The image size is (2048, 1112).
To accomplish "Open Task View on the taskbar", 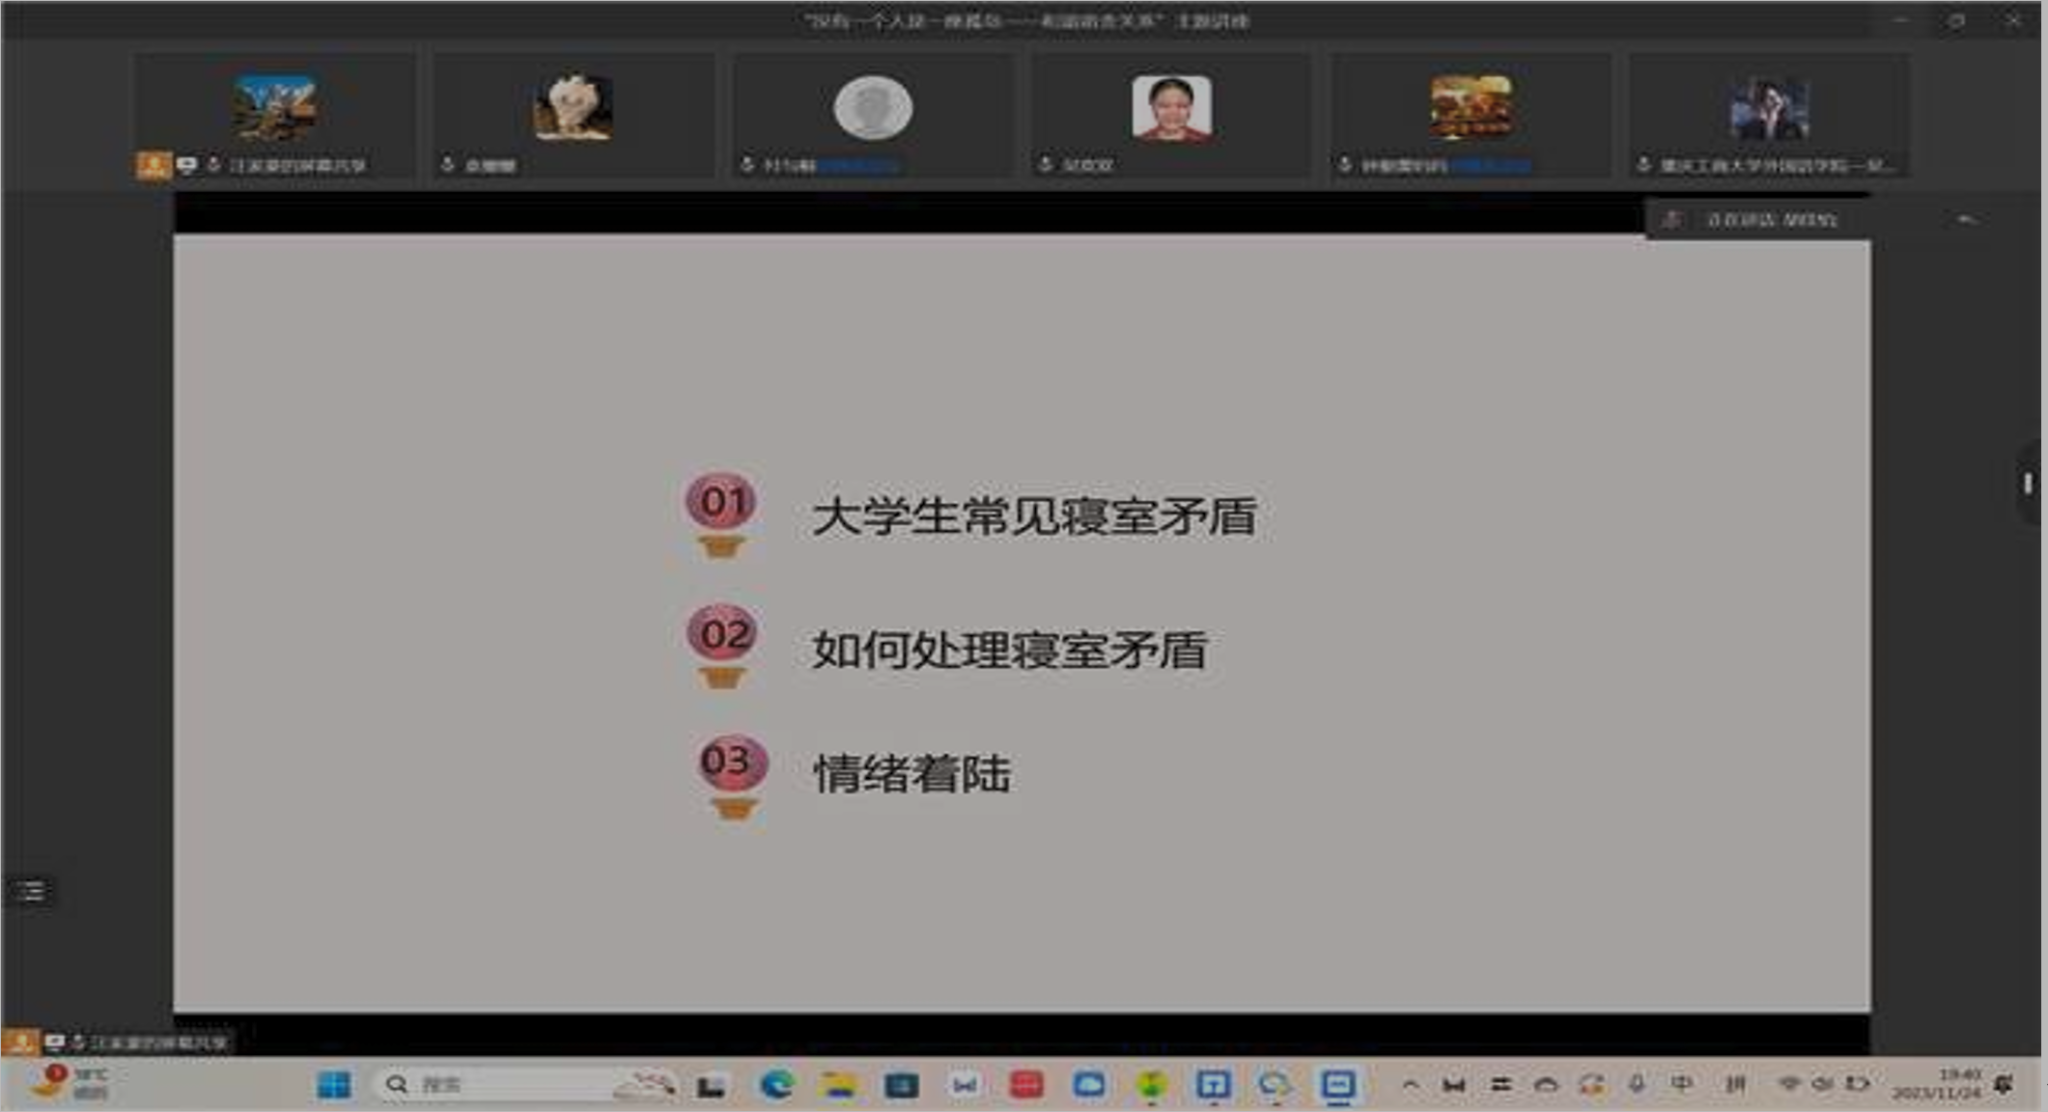I will [x=711, y=1085].
